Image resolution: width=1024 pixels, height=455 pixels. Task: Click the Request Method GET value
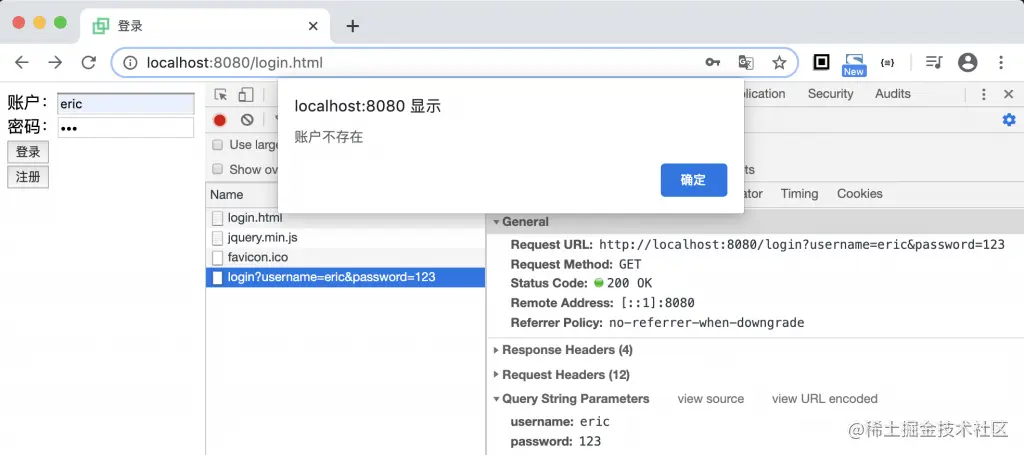(630, 264)
